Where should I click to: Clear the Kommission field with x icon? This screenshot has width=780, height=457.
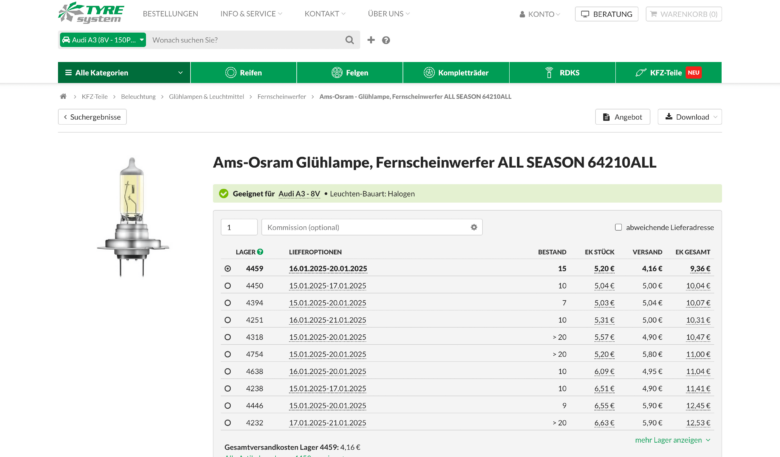(x=474, y=227)
